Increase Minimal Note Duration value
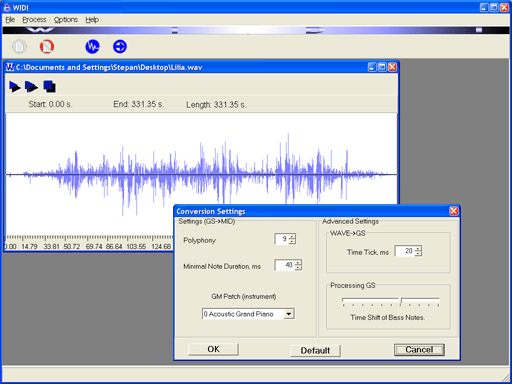The width and height of the screenshot is (512, 384). (x=298, y=262)
